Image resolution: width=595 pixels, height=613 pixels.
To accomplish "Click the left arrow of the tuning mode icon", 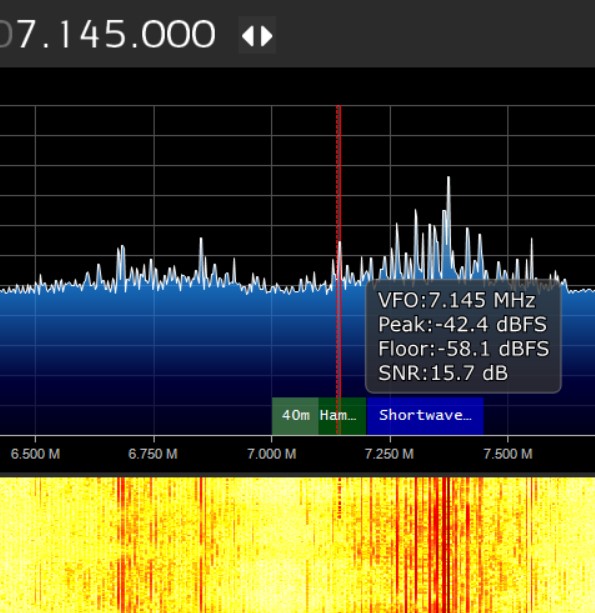I will click(248, 36).
